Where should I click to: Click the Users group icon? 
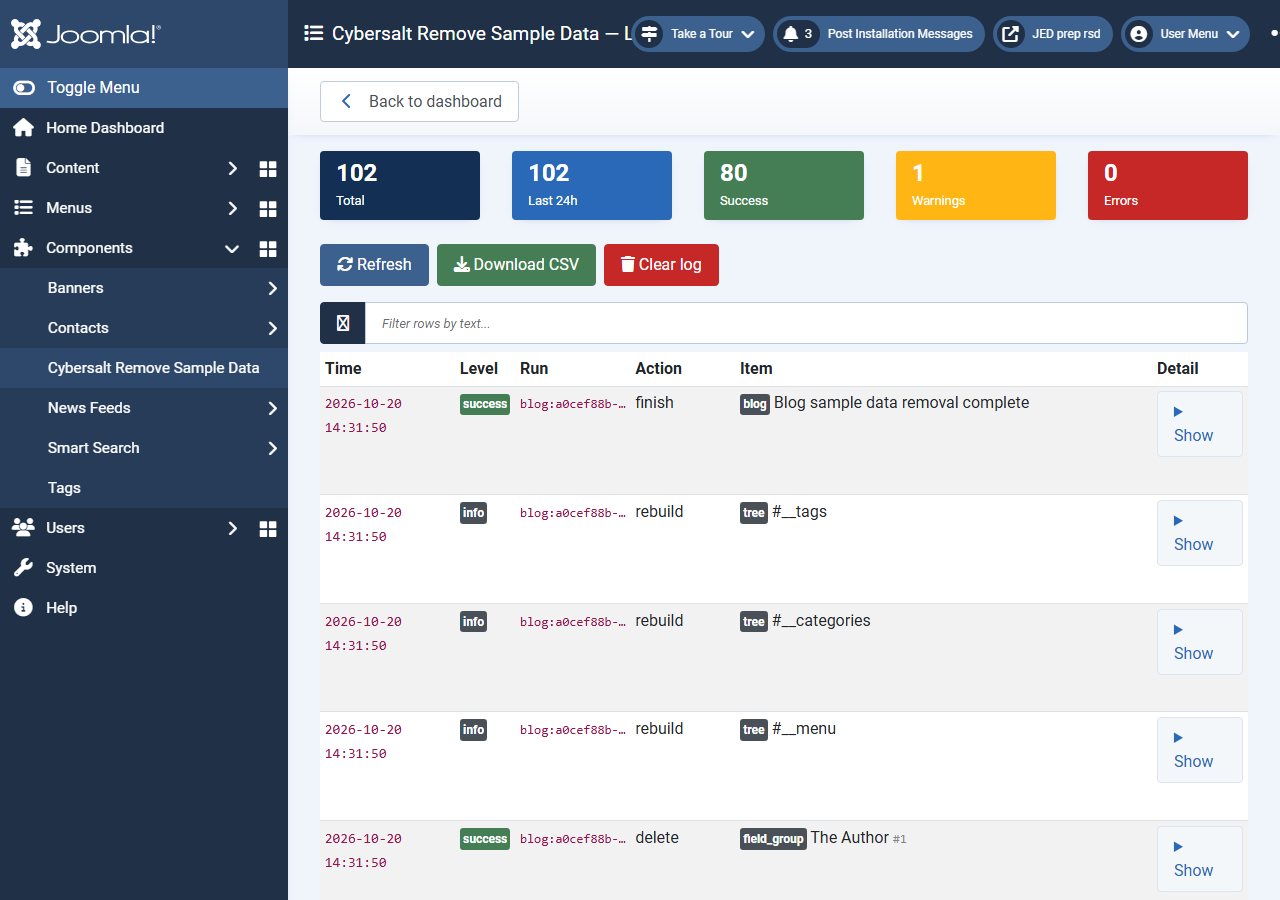tap(23, 528)
